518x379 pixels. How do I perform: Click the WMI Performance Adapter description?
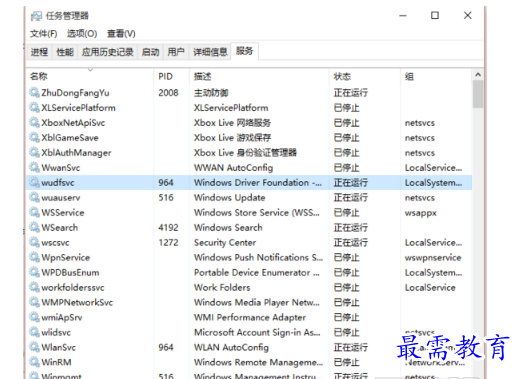pos(250,318)
